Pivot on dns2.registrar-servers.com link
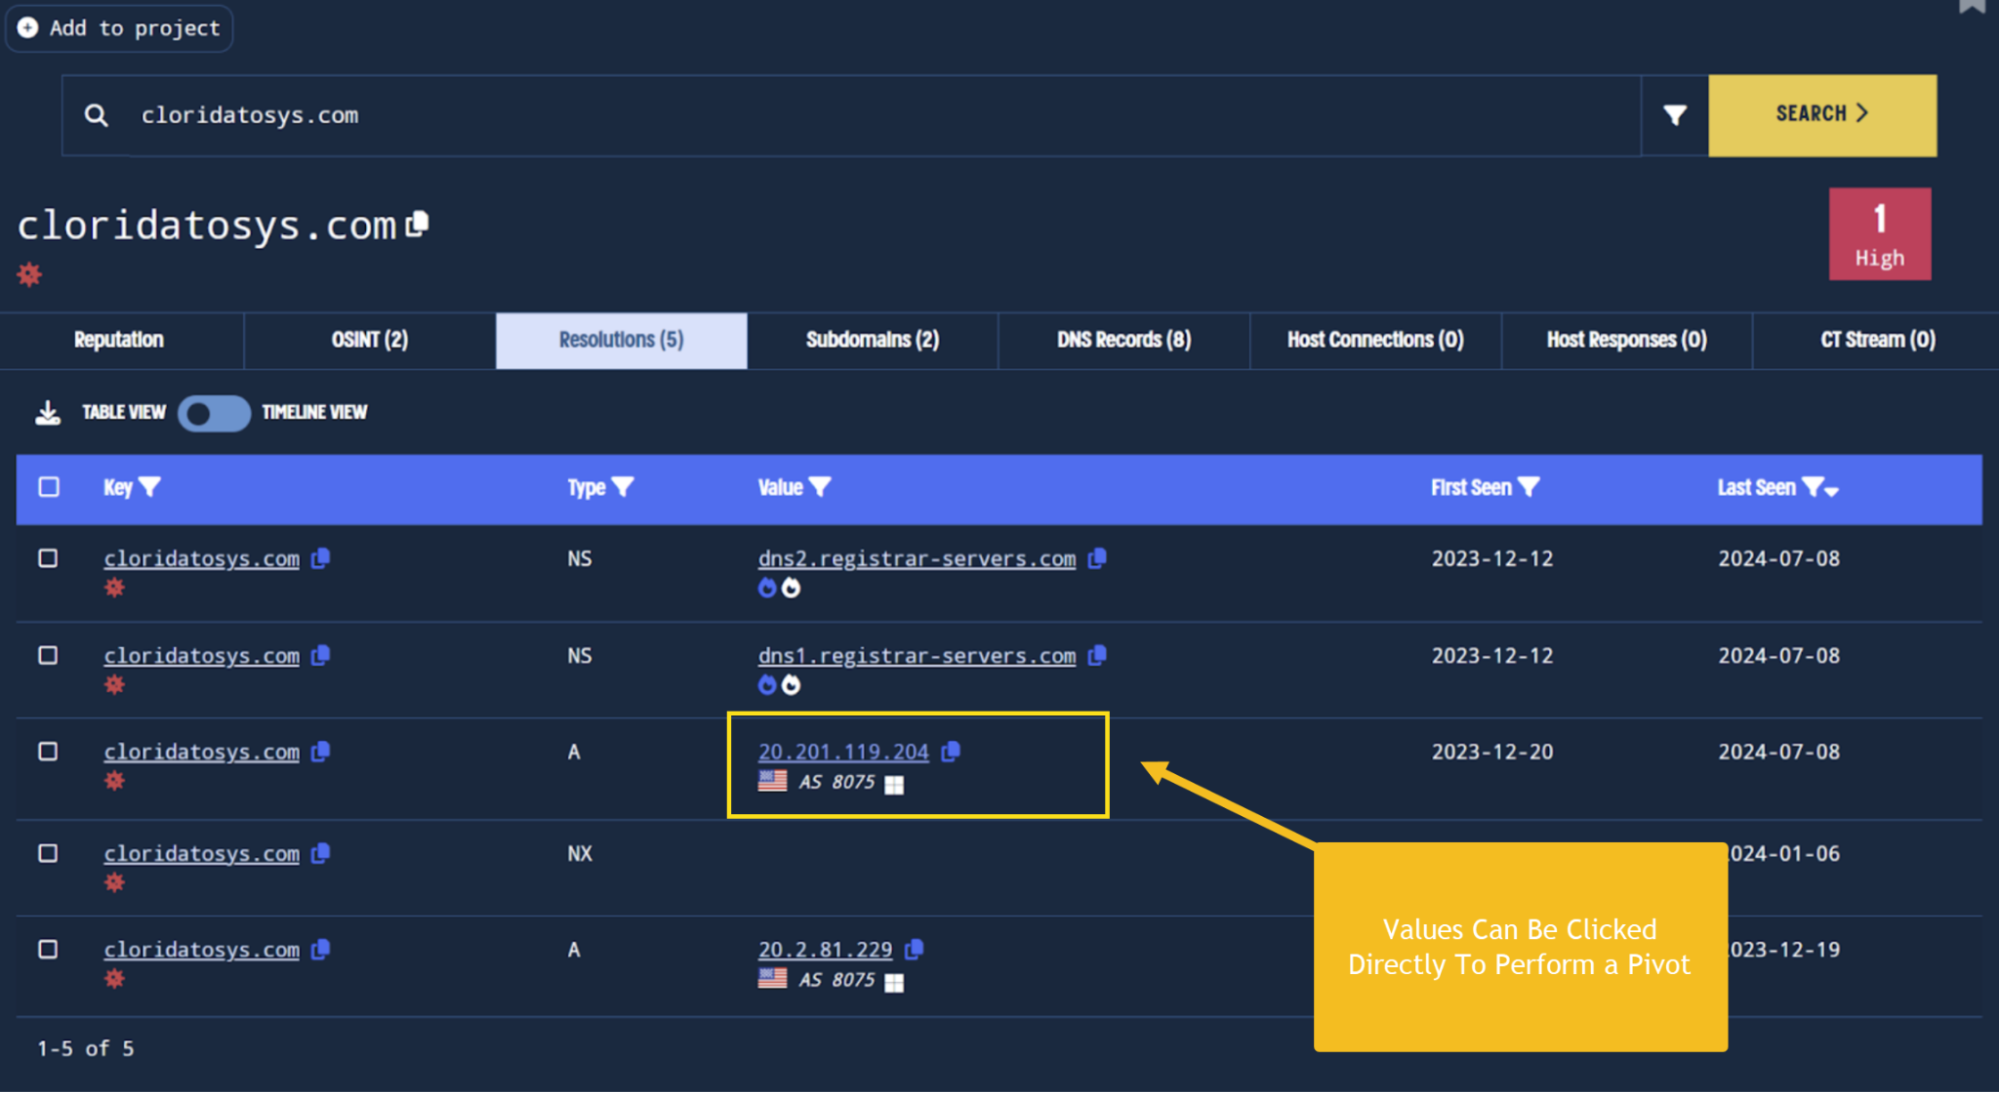The height and width of the screenshot is (1093, 1999). [x=917, y=559]
